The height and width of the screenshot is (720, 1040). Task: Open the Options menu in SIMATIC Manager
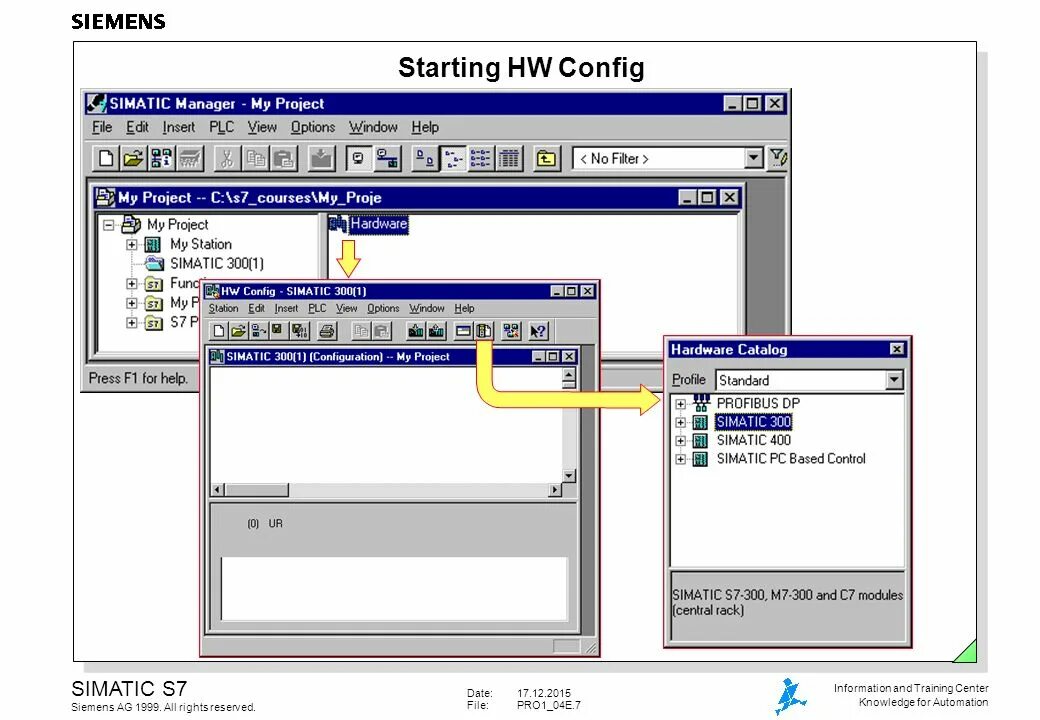[313, 127]
